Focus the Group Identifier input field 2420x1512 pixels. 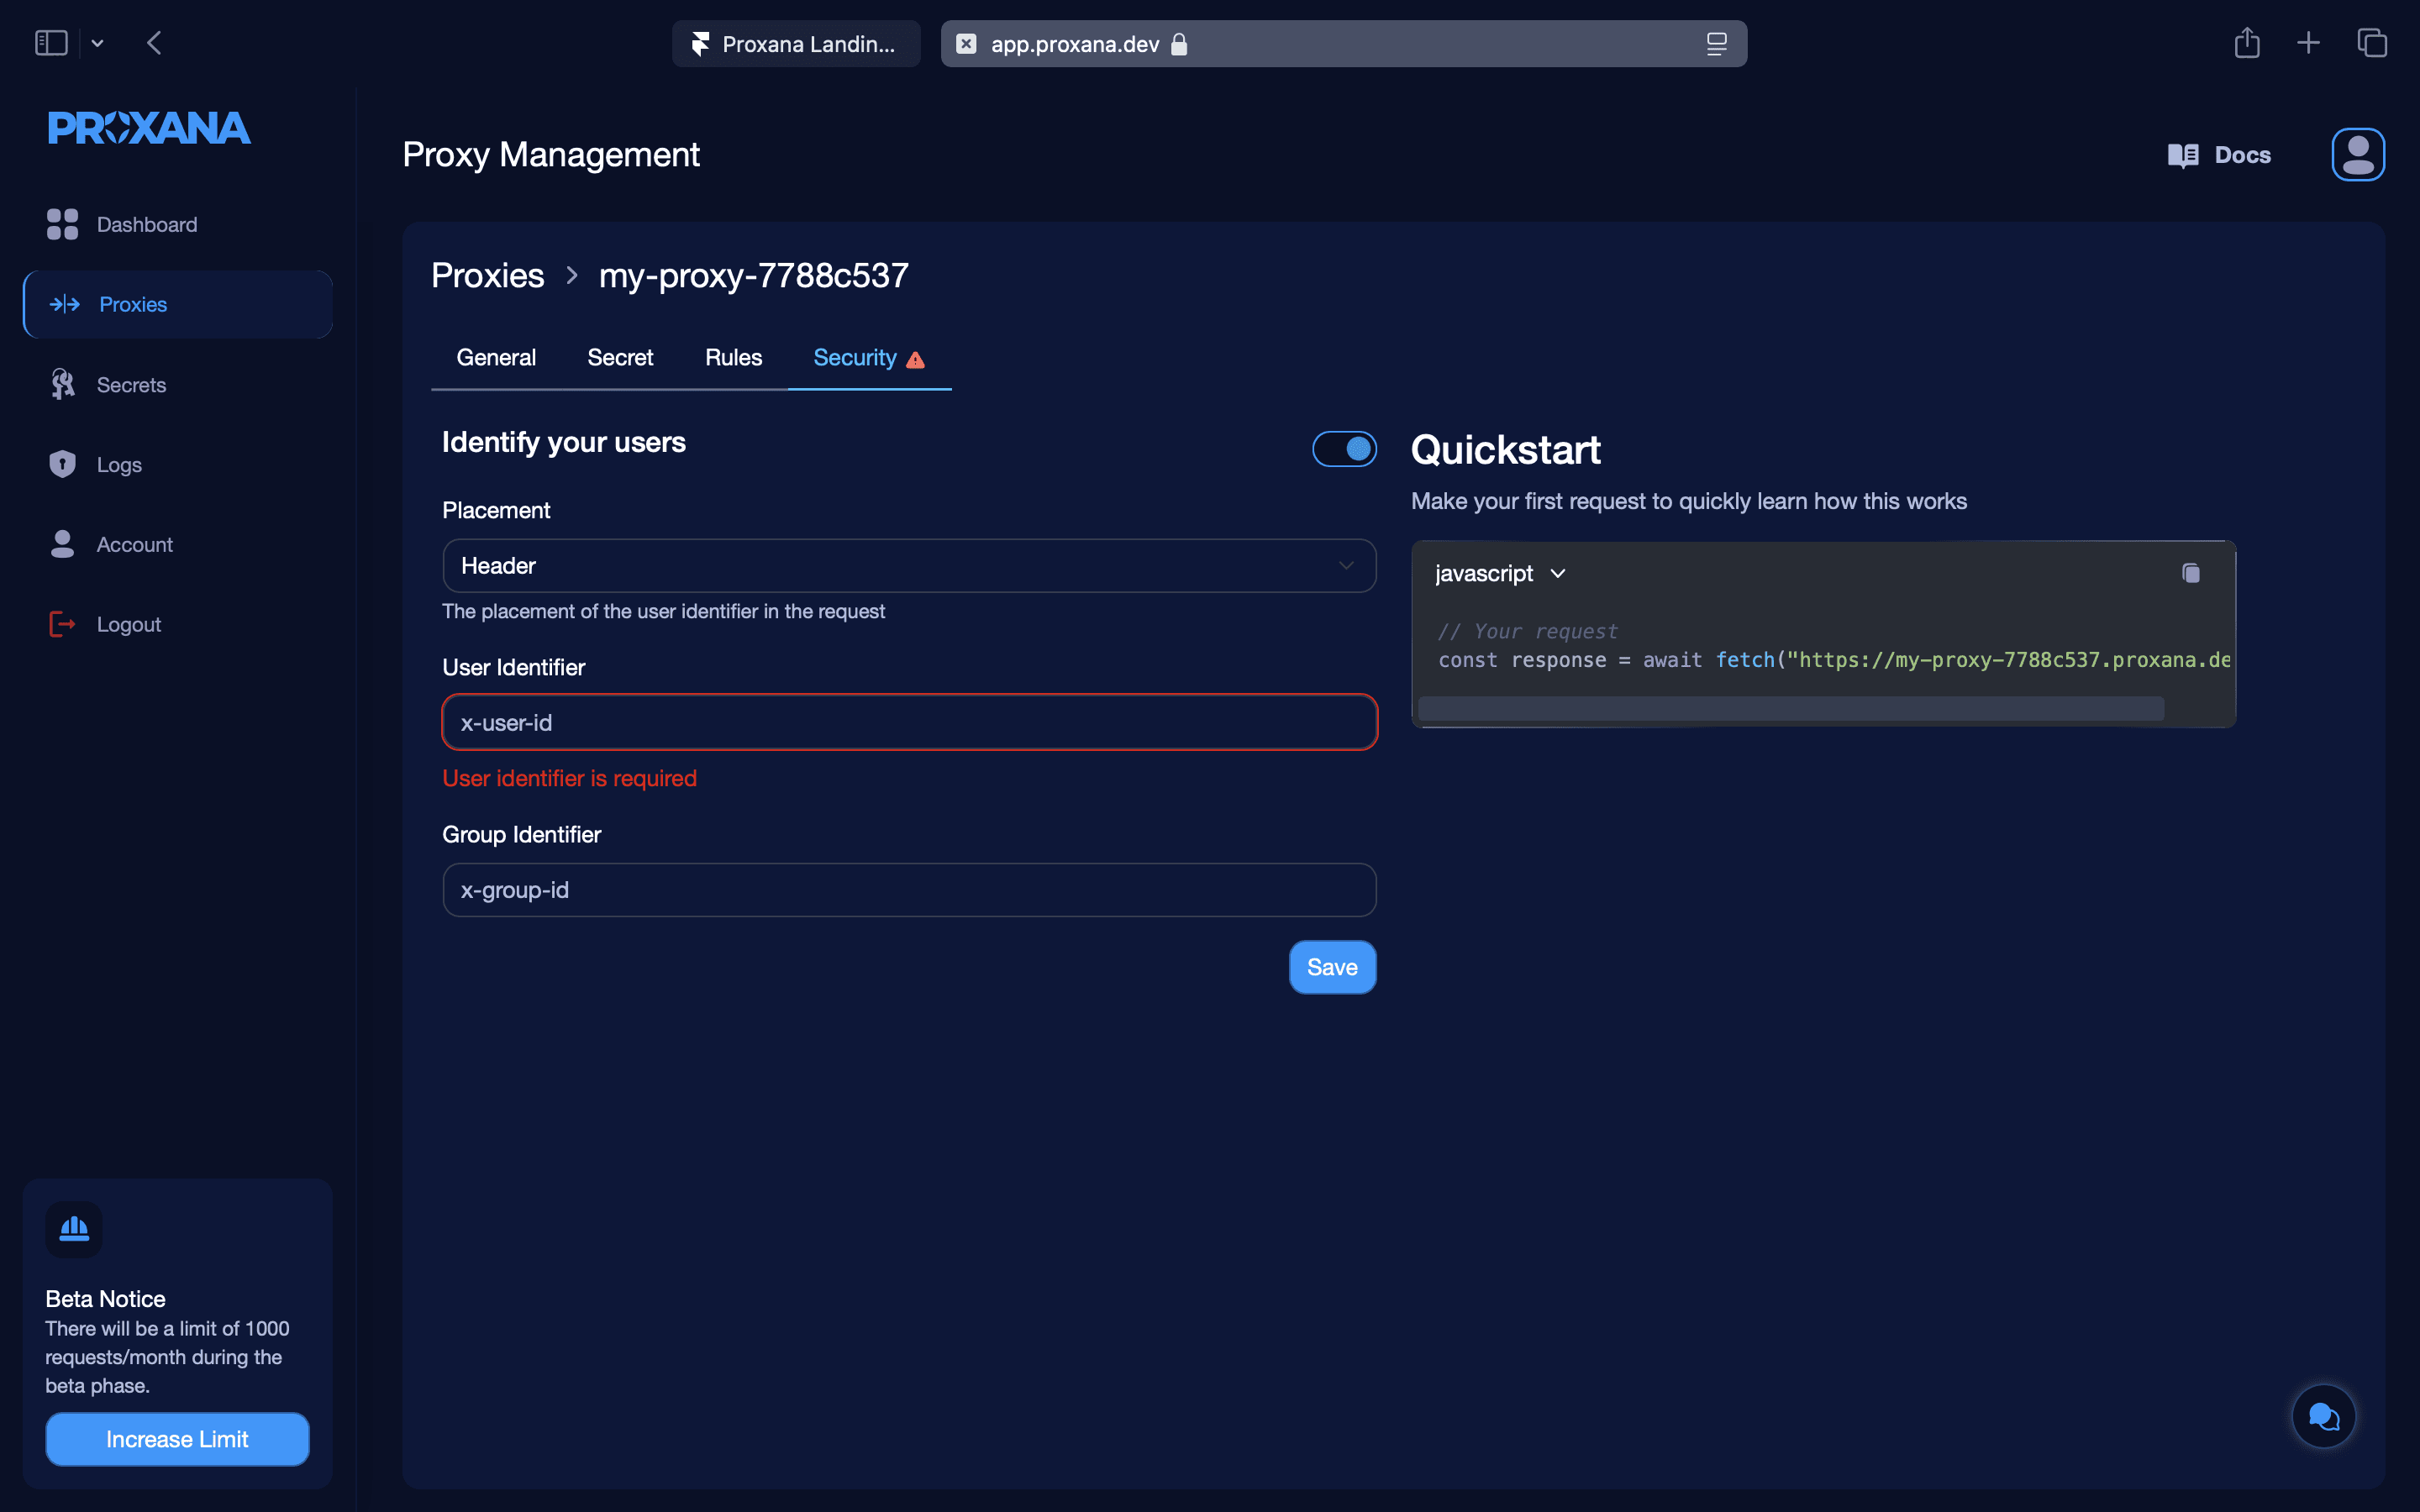pyautogui.click(x=909, y=890)
